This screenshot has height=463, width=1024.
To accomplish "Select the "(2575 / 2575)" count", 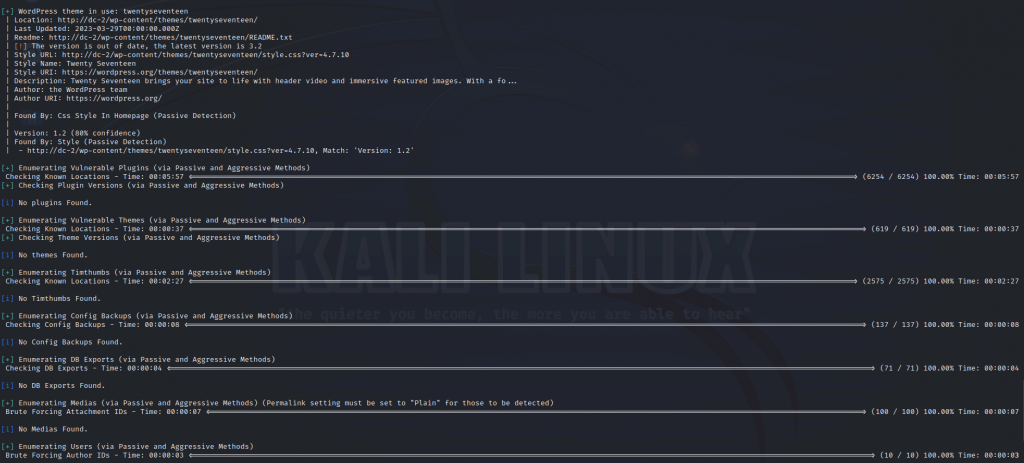I will point(890,281).
